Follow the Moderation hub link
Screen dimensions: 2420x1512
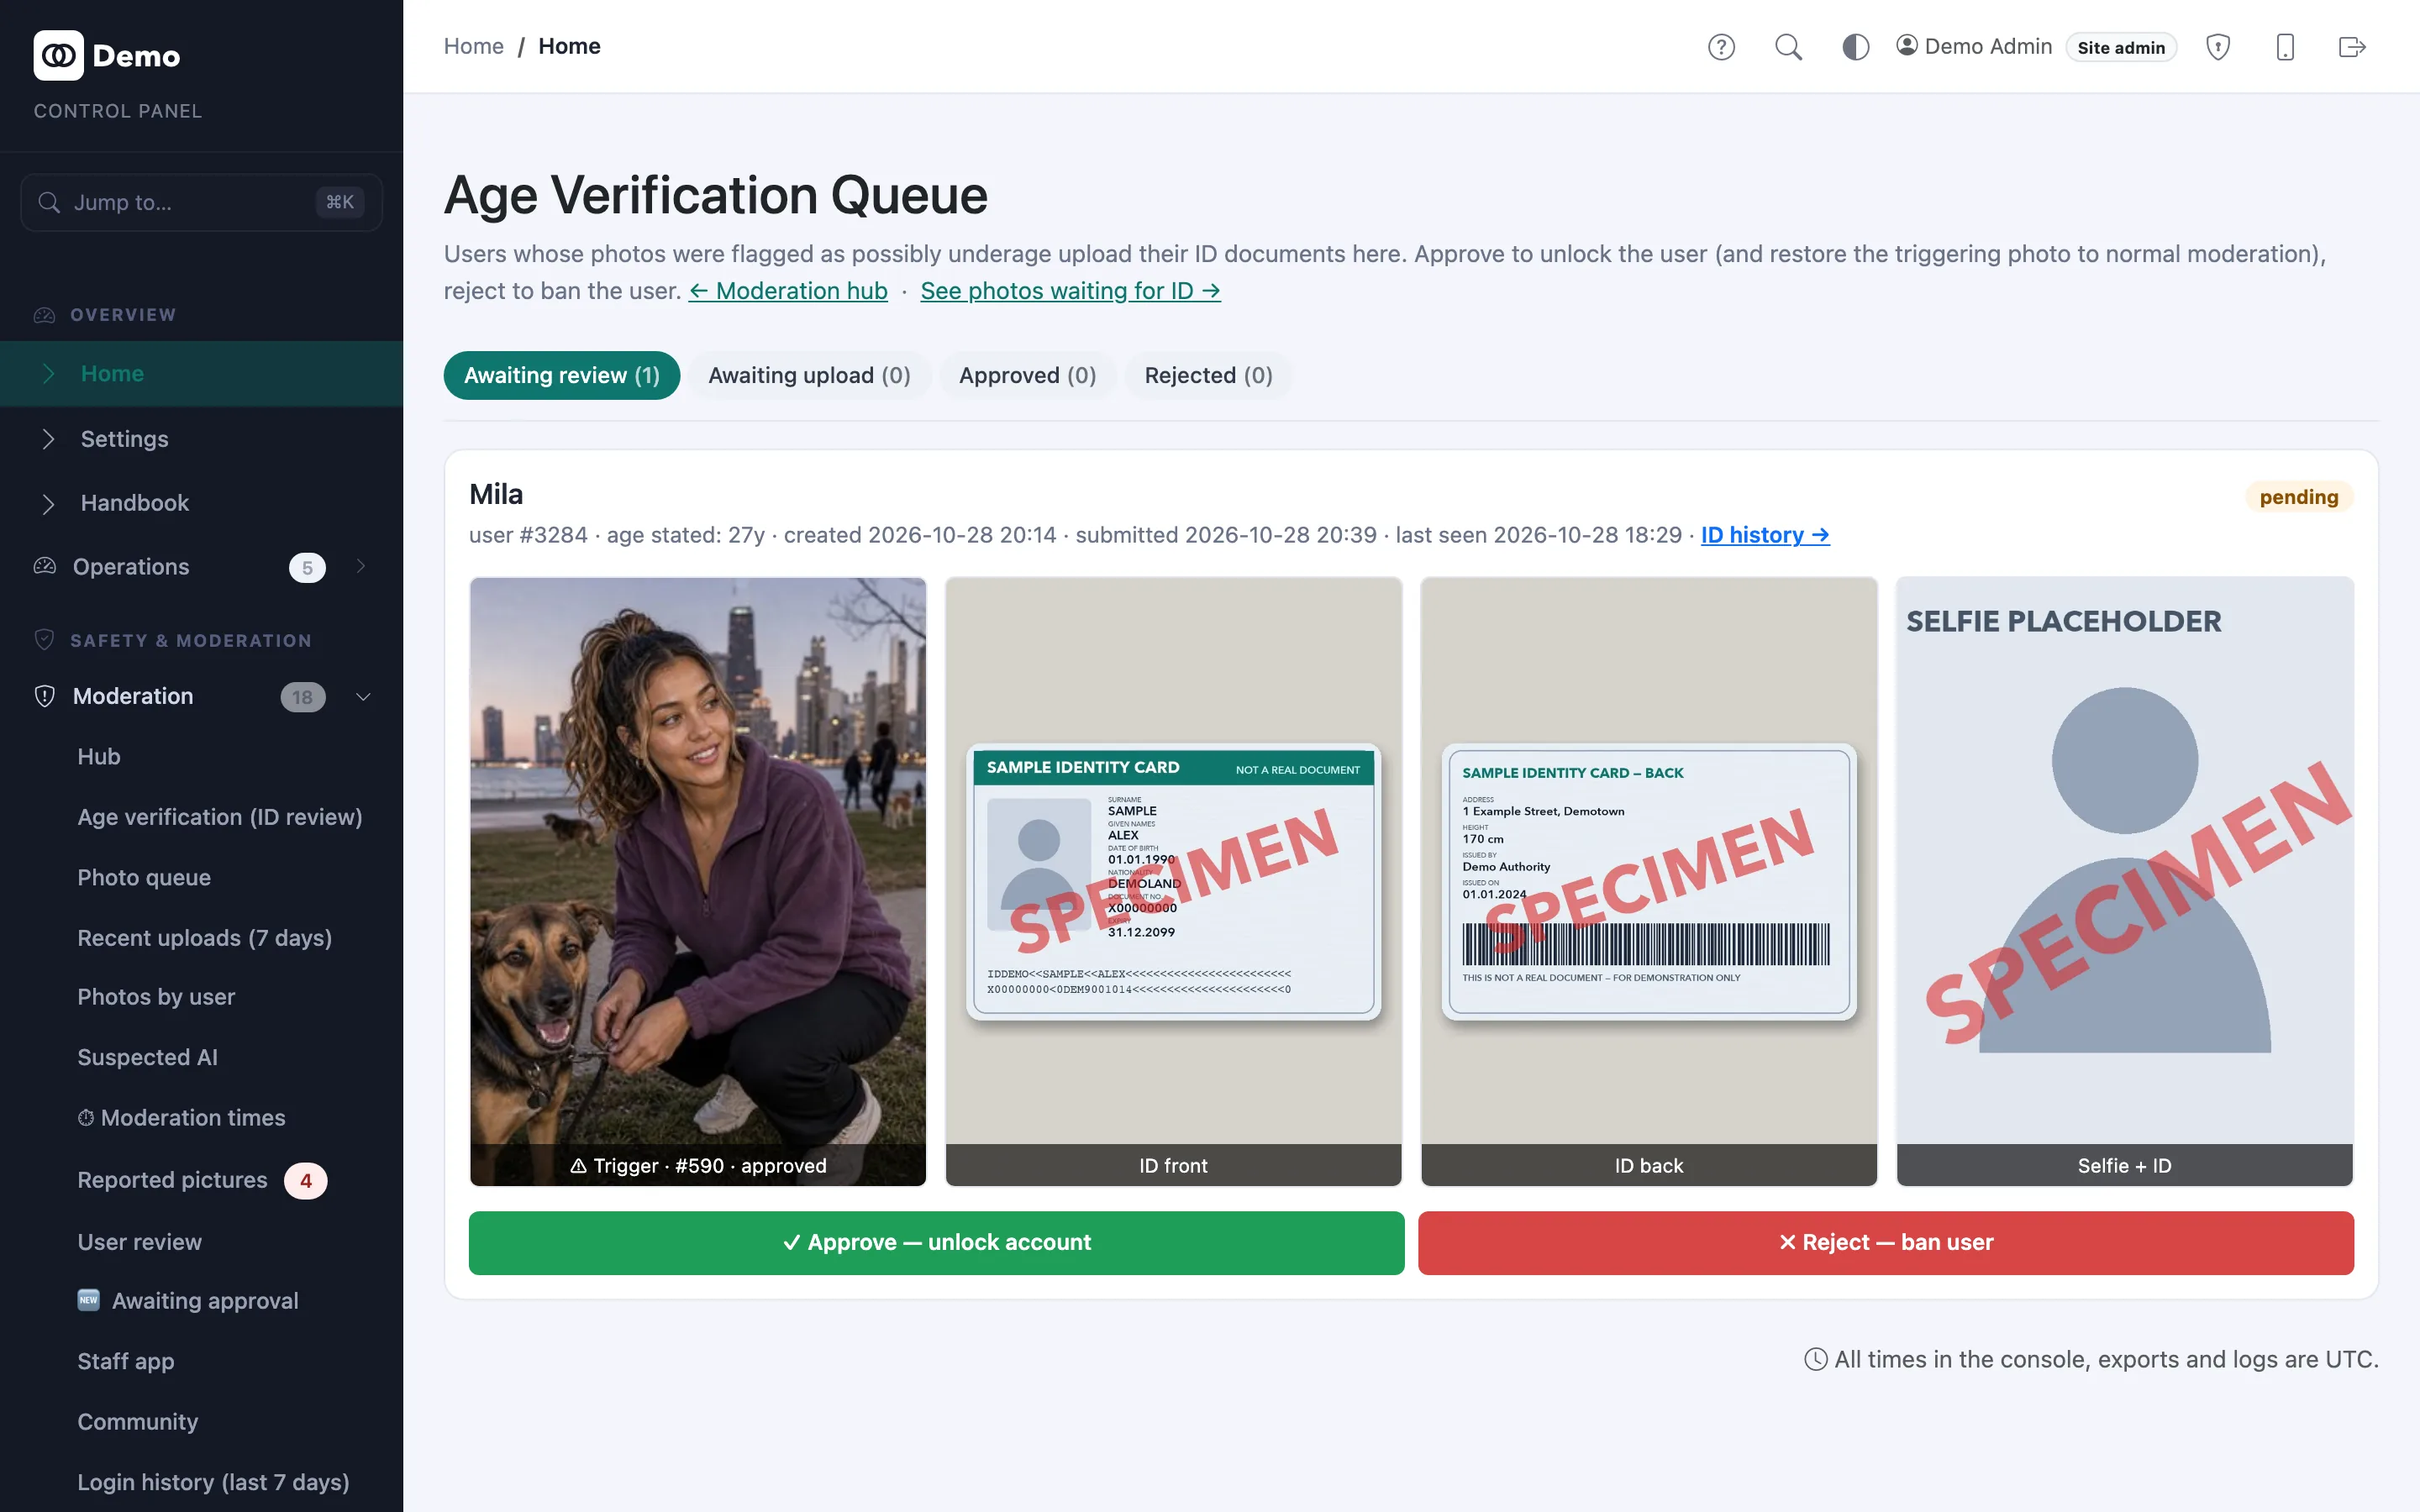tap(788, 291)
